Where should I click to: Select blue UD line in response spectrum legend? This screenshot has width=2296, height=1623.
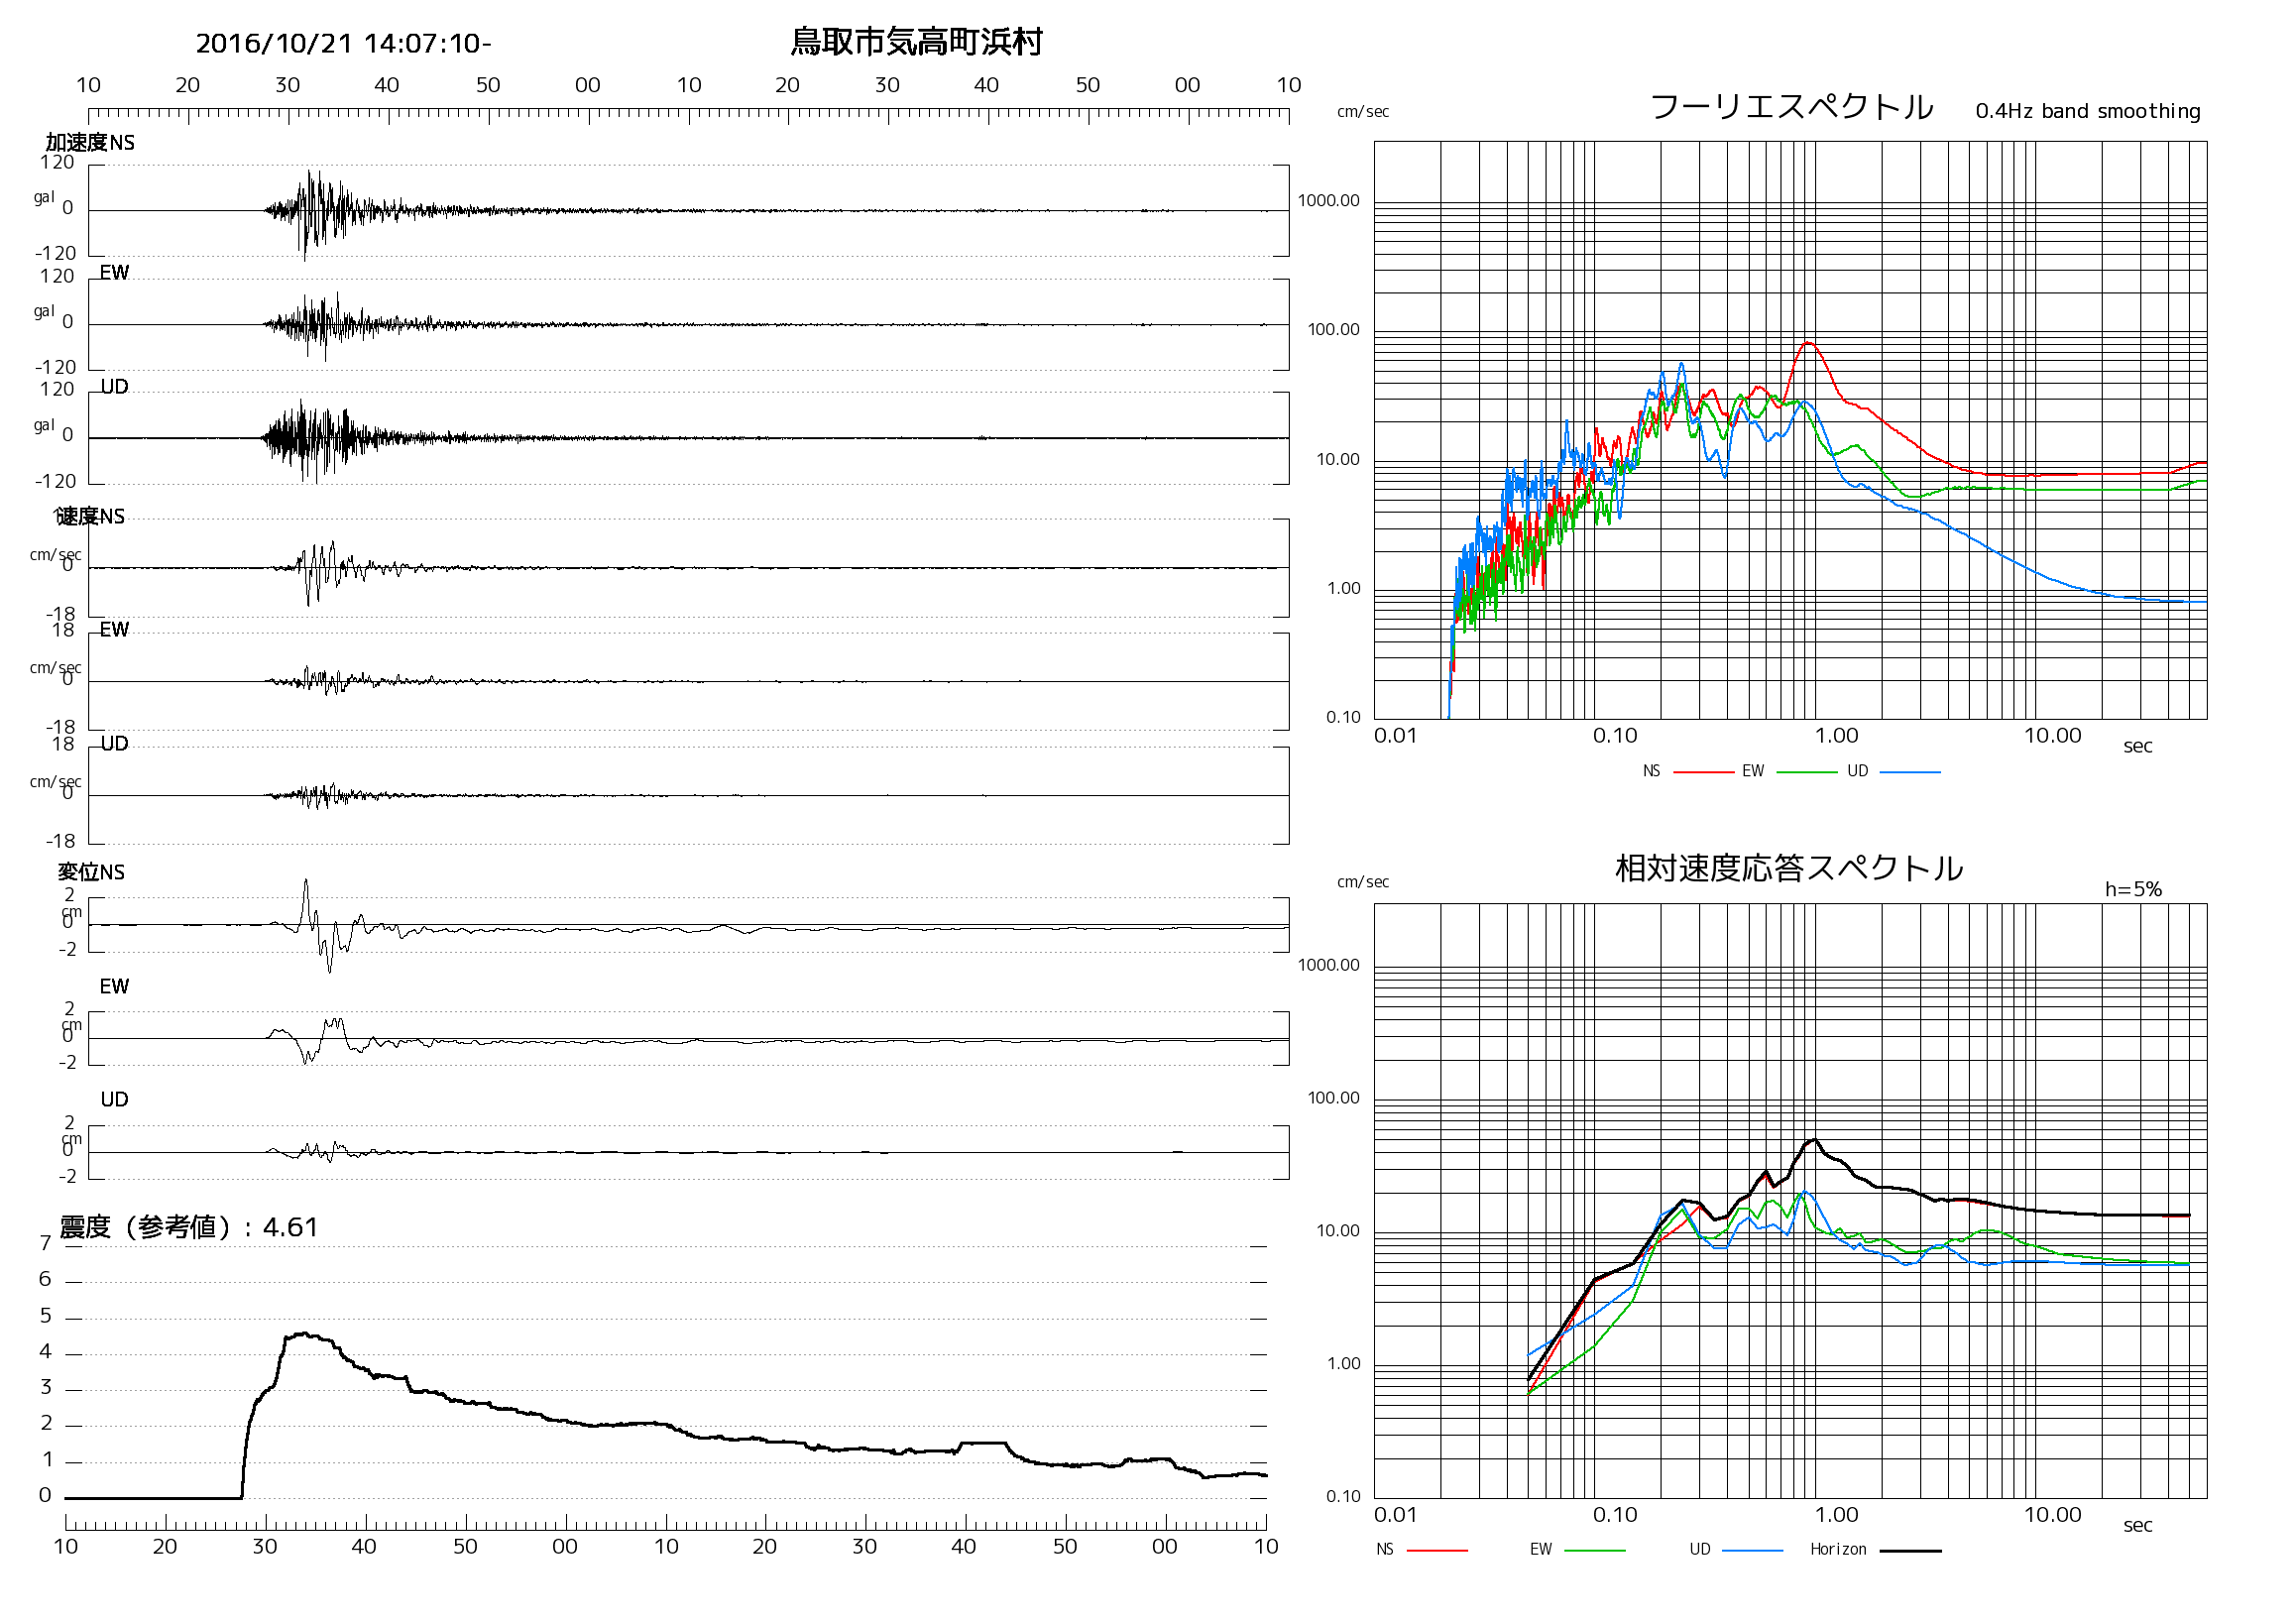coord(1753,1551)
